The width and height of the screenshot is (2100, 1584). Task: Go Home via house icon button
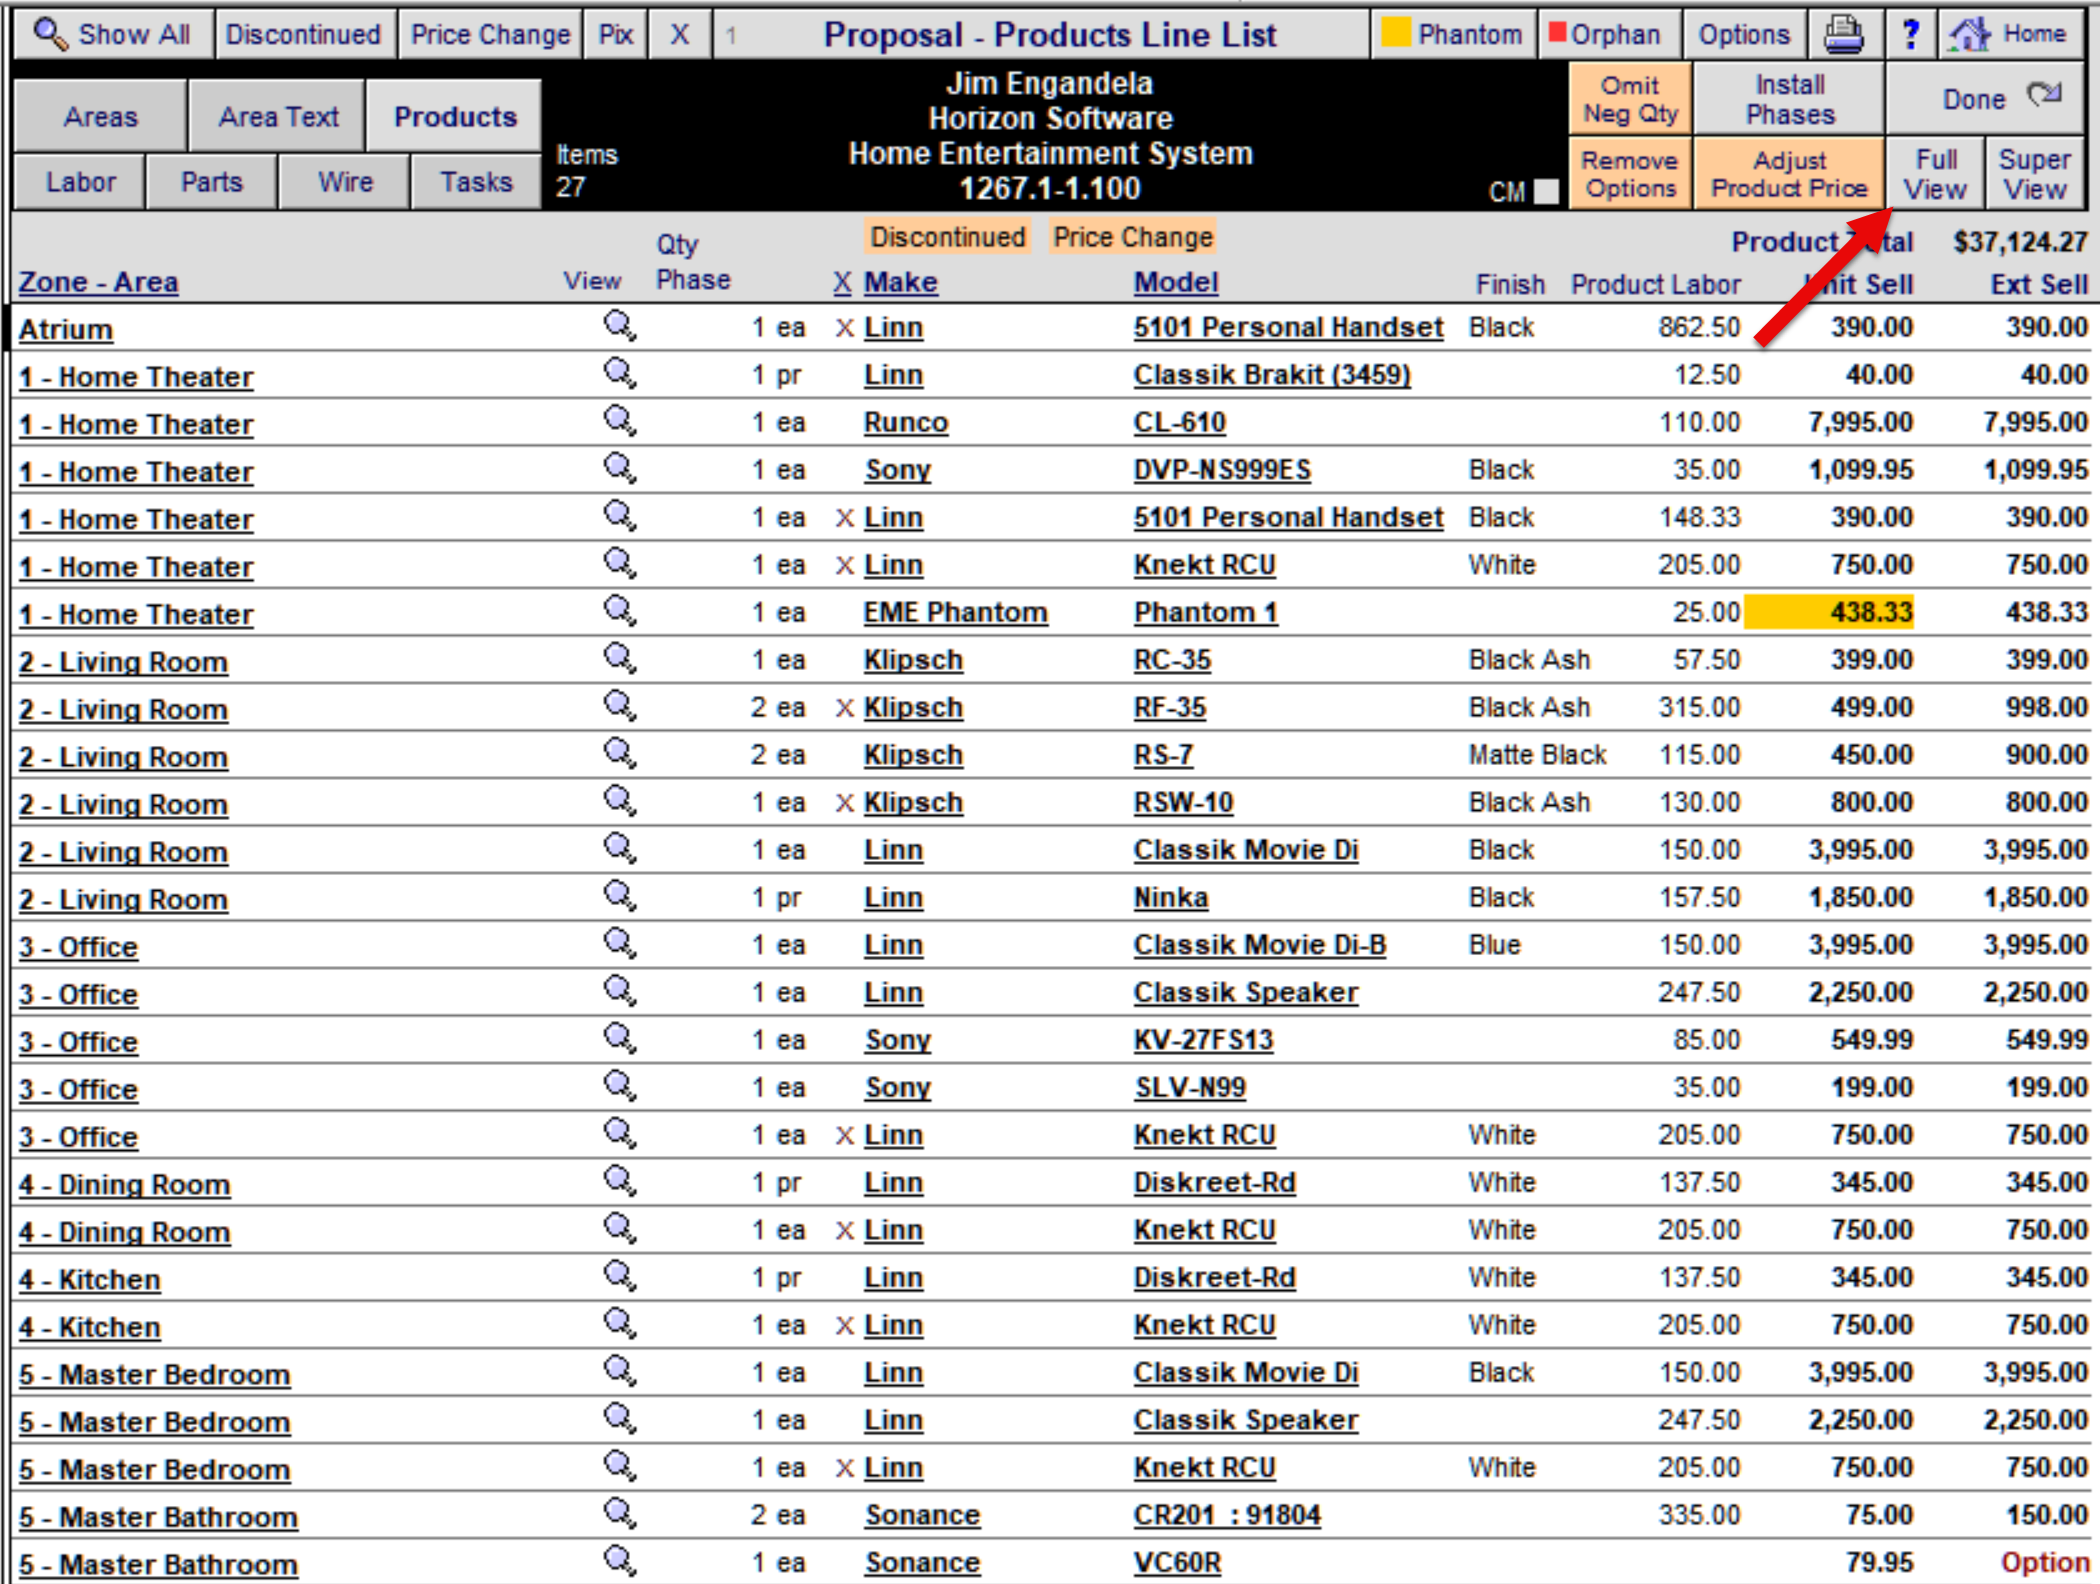[2010, 34]
